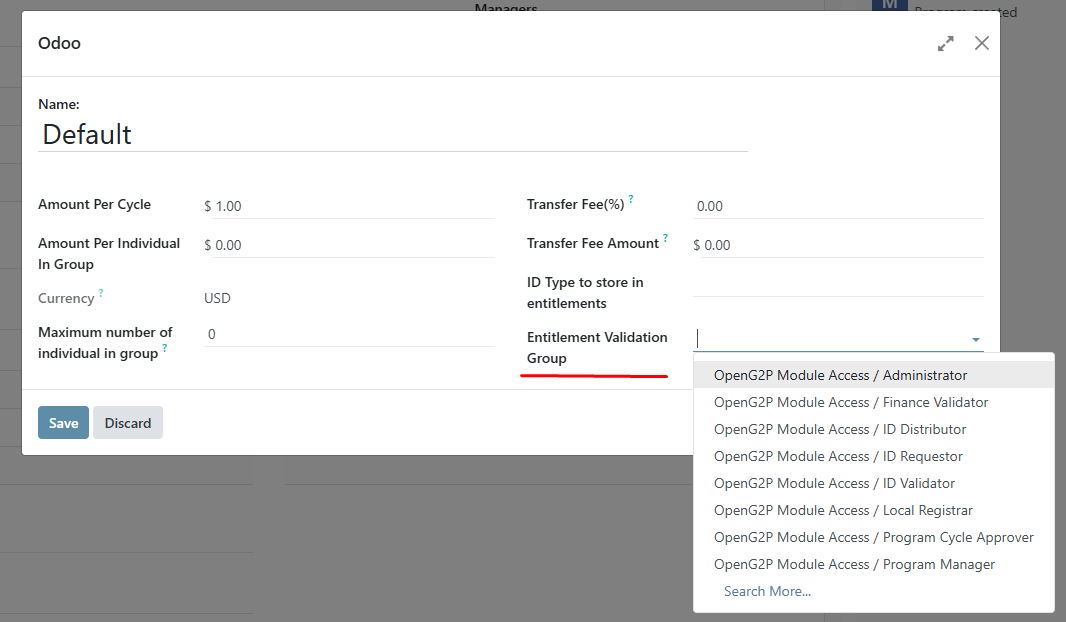Select the Local Registrar option
This screenshot has height=622, width=1066.
[843, 510]
